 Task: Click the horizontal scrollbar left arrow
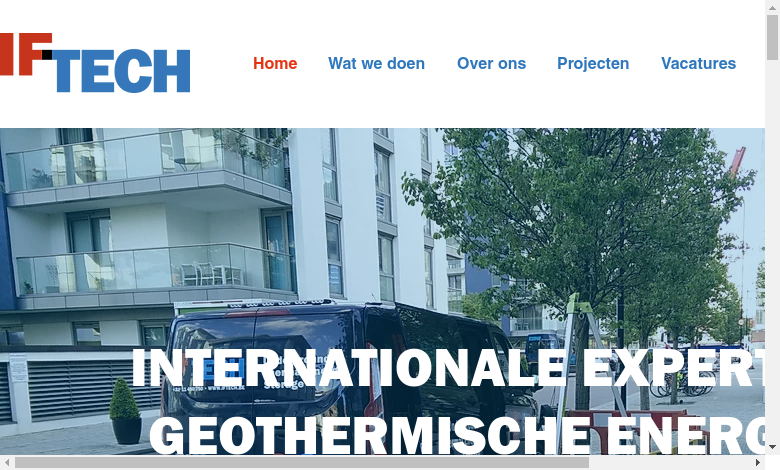[x=6, y=463]
